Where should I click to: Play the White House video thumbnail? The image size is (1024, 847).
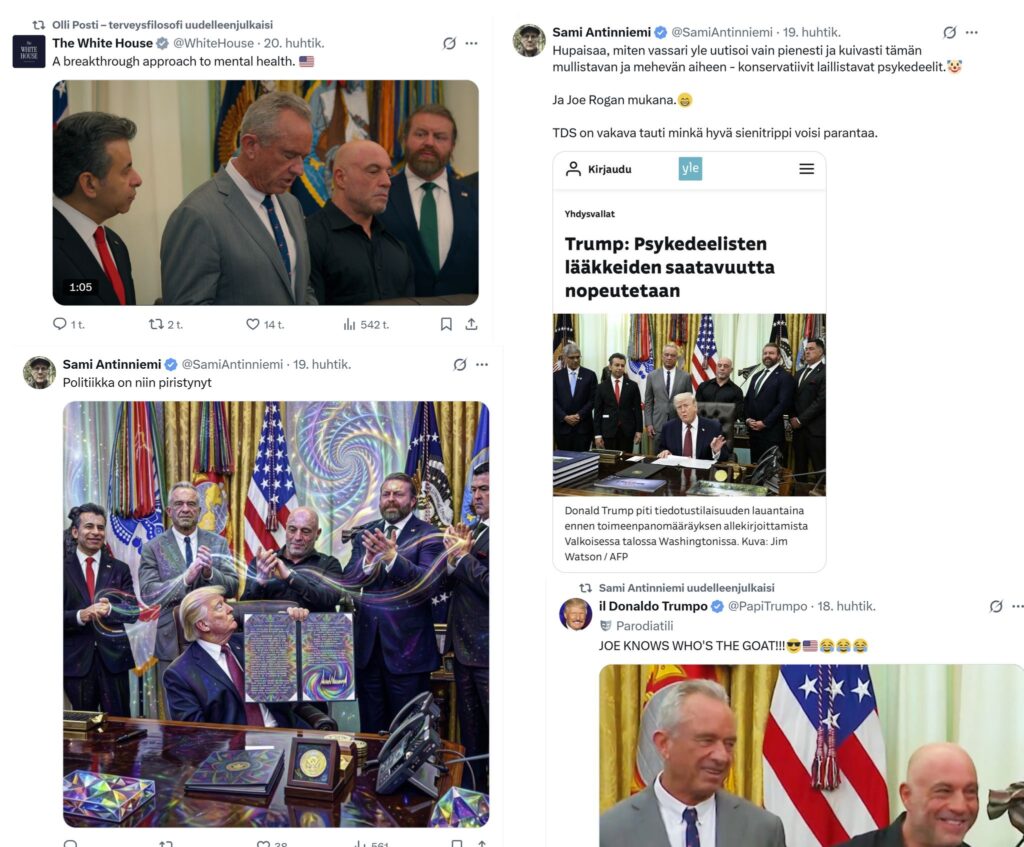(266, 193)
